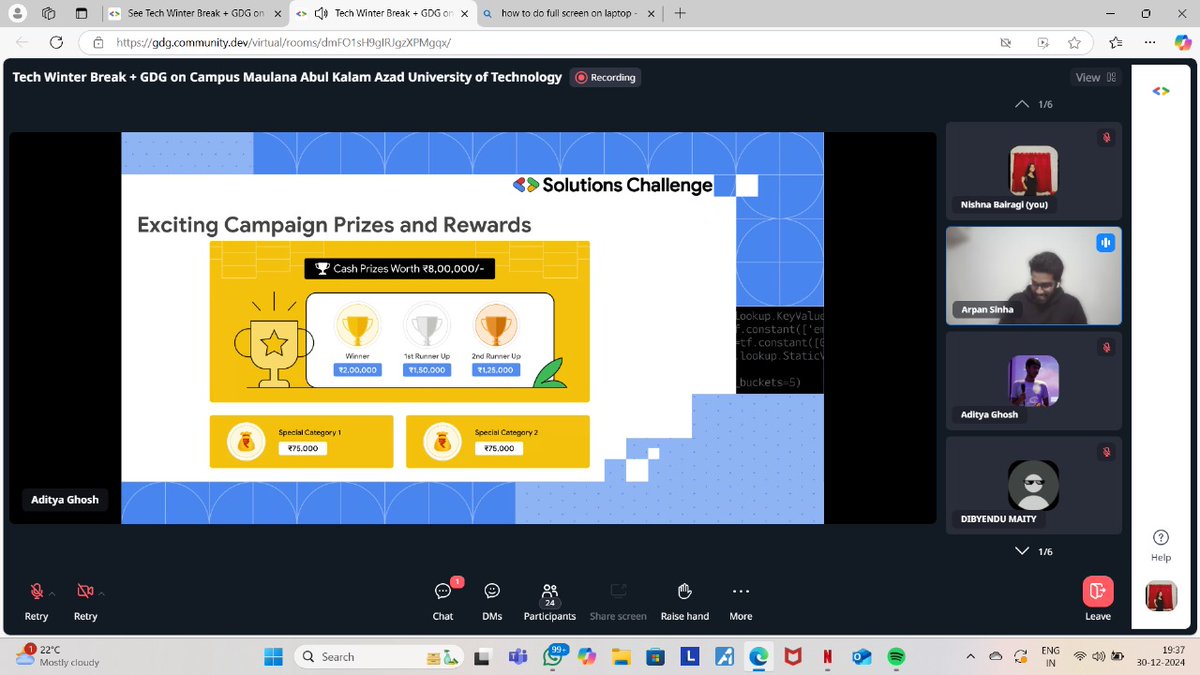Show hidden system tray icons
The height and width of the screenshot is (675, 1200).
[968, 656]
